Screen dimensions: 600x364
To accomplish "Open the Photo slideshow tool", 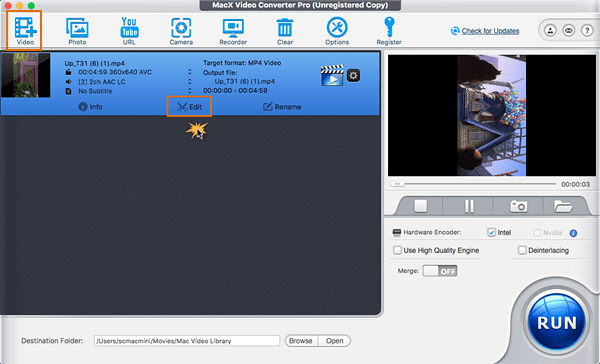I will [x=77, y=31].
